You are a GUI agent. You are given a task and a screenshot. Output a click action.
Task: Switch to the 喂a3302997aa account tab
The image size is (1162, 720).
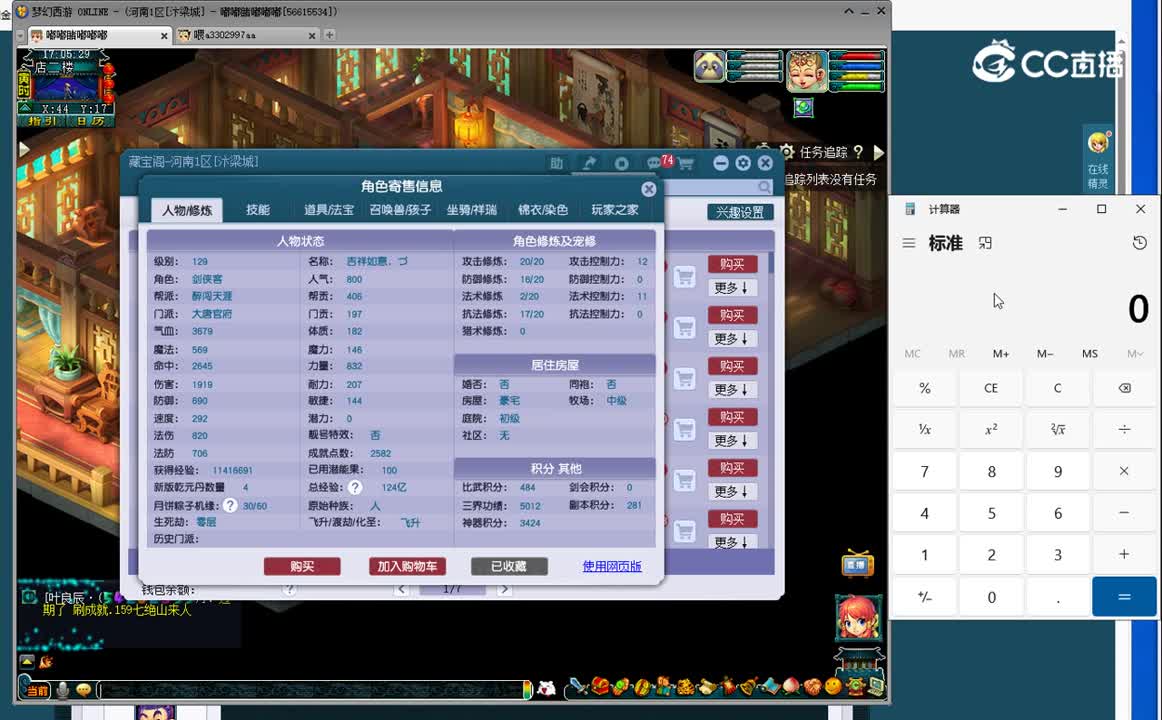coord(248,35)
